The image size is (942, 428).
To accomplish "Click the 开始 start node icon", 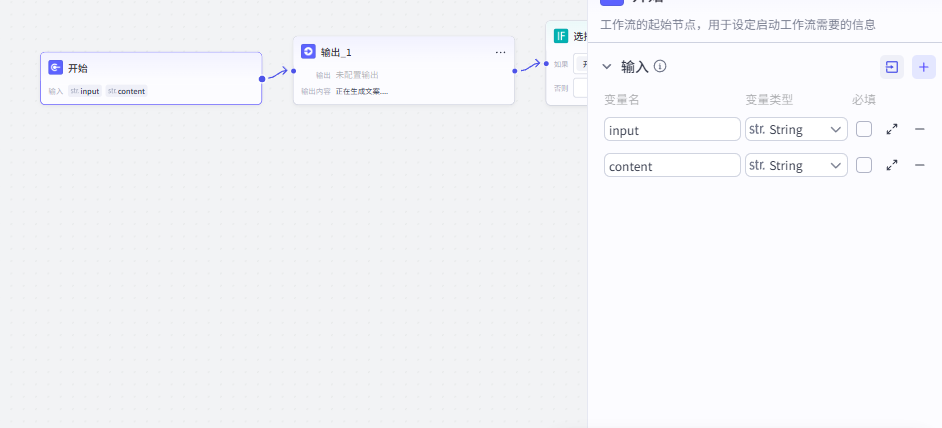I will tap(56, 68).
